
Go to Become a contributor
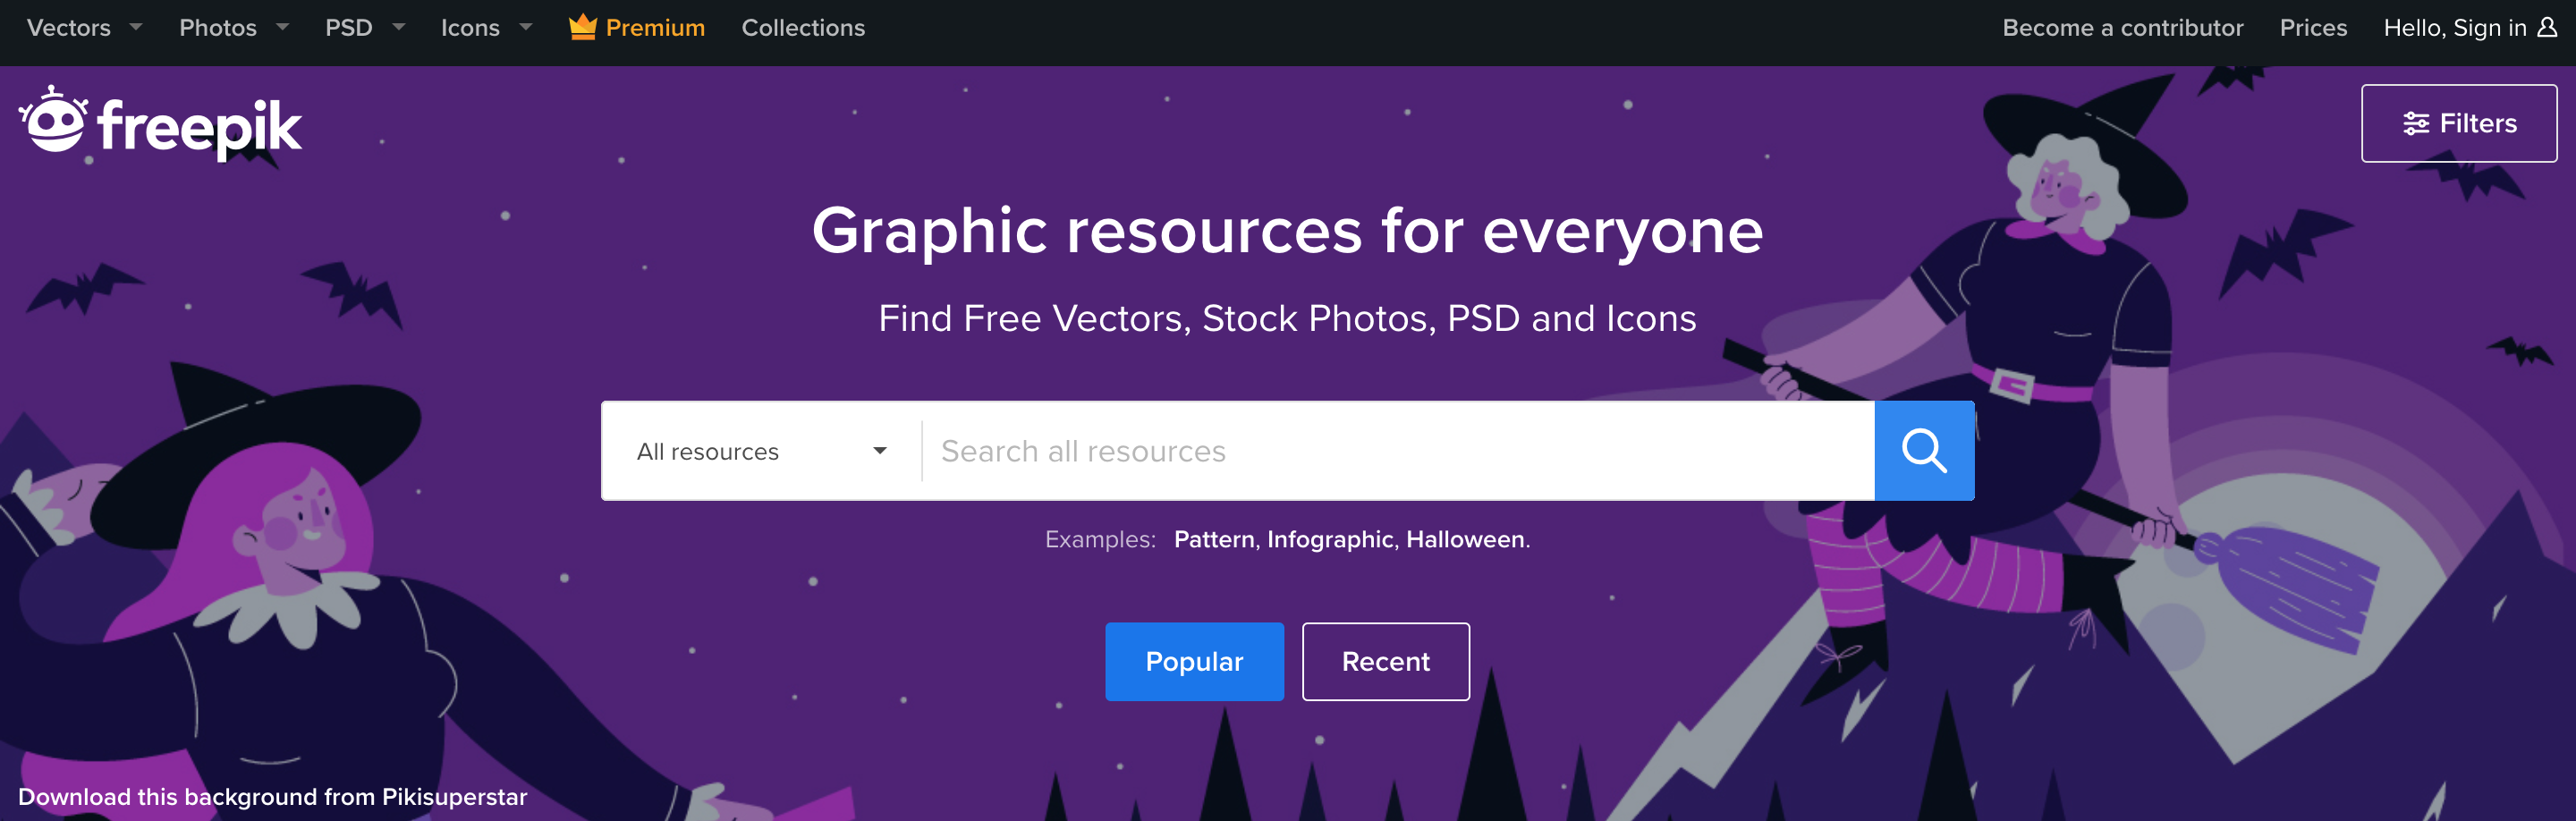[2122, 28]
